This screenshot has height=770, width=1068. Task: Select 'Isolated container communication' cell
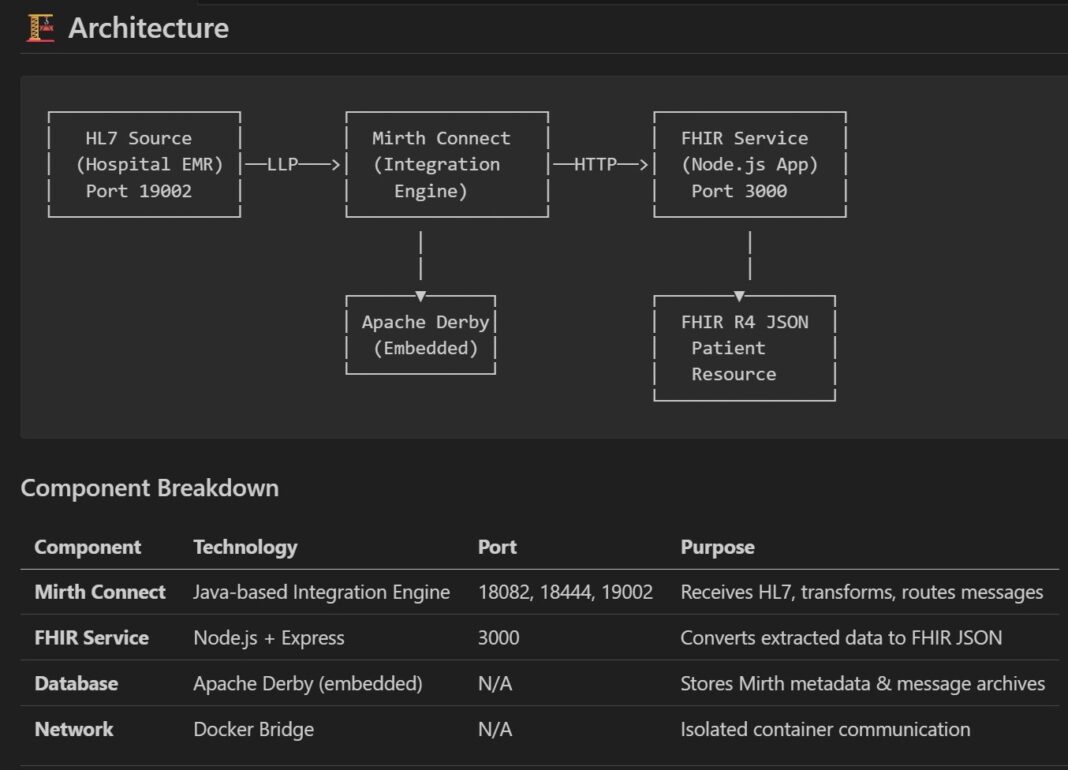(826, 729)
